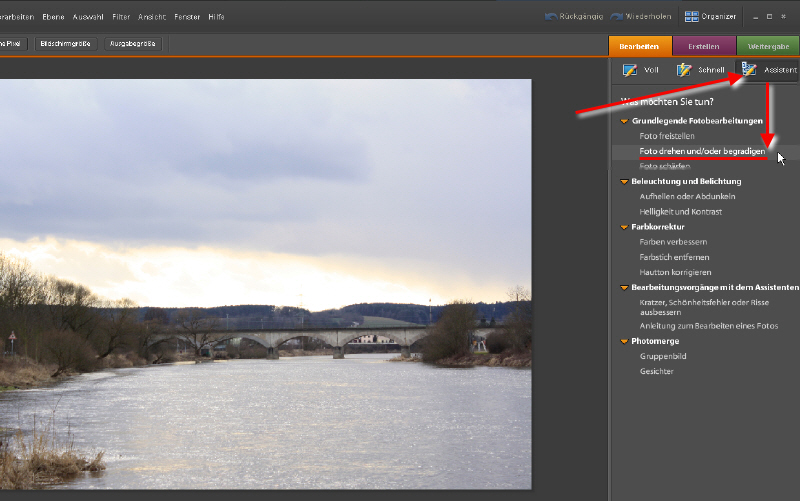Collapse the Beleuchtung und Belichtung section
This screenshot has width=800, height=501.
pyautogui.click(x=624, y=182)
